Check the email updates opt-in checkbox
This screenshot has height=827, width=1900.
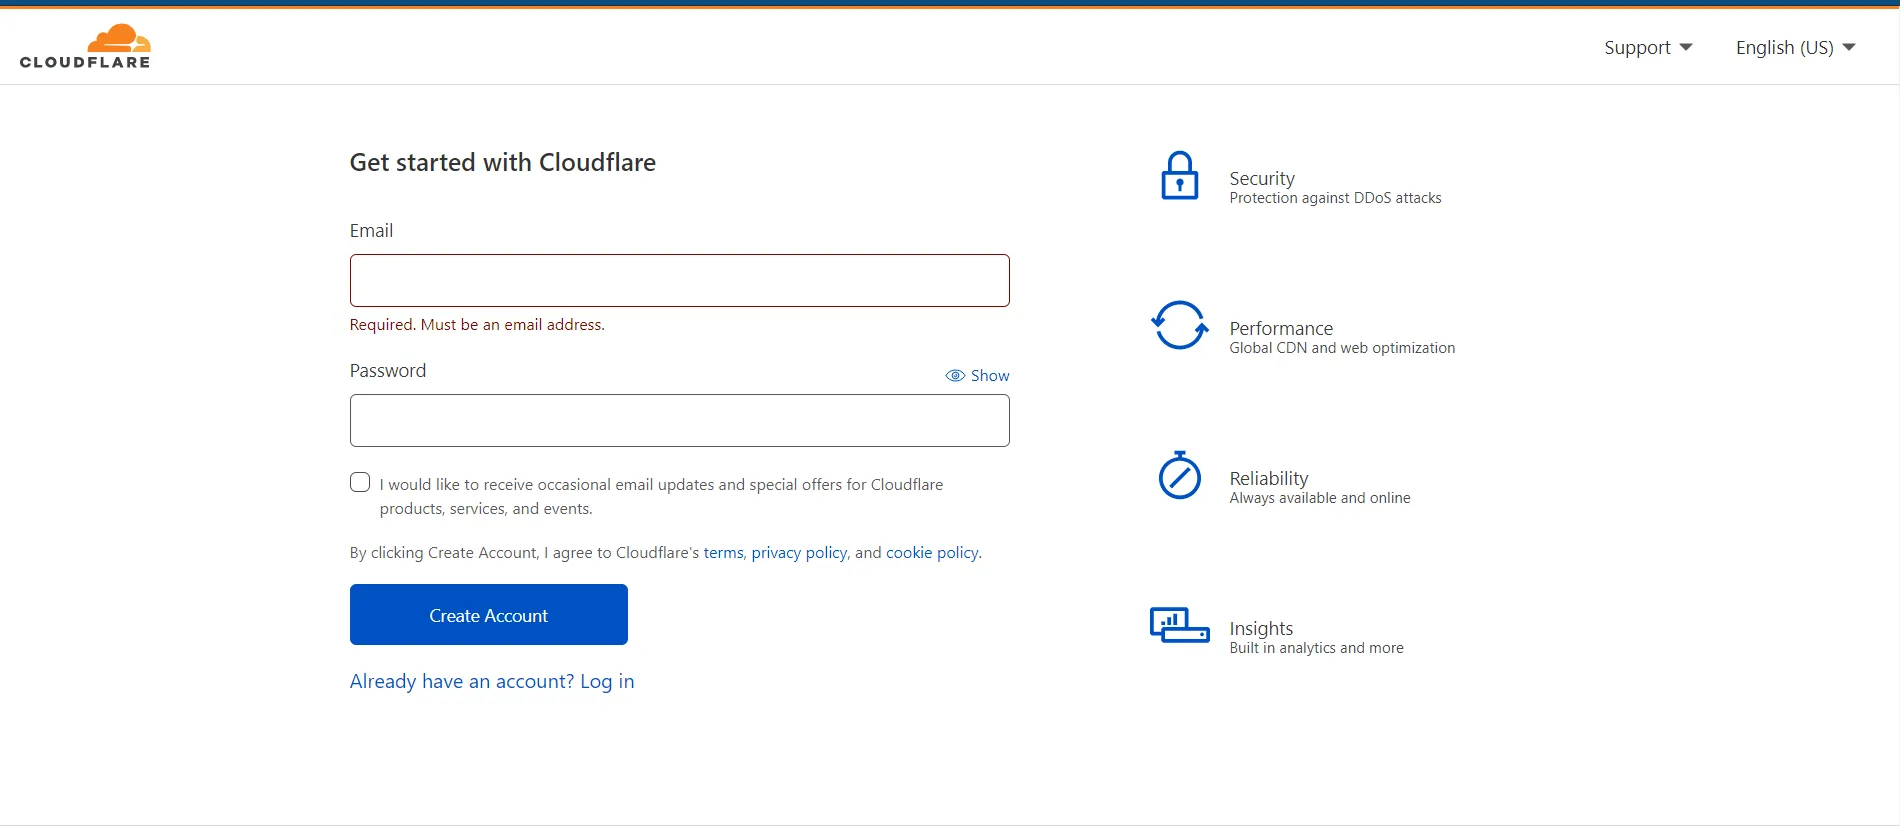[360, 482]
